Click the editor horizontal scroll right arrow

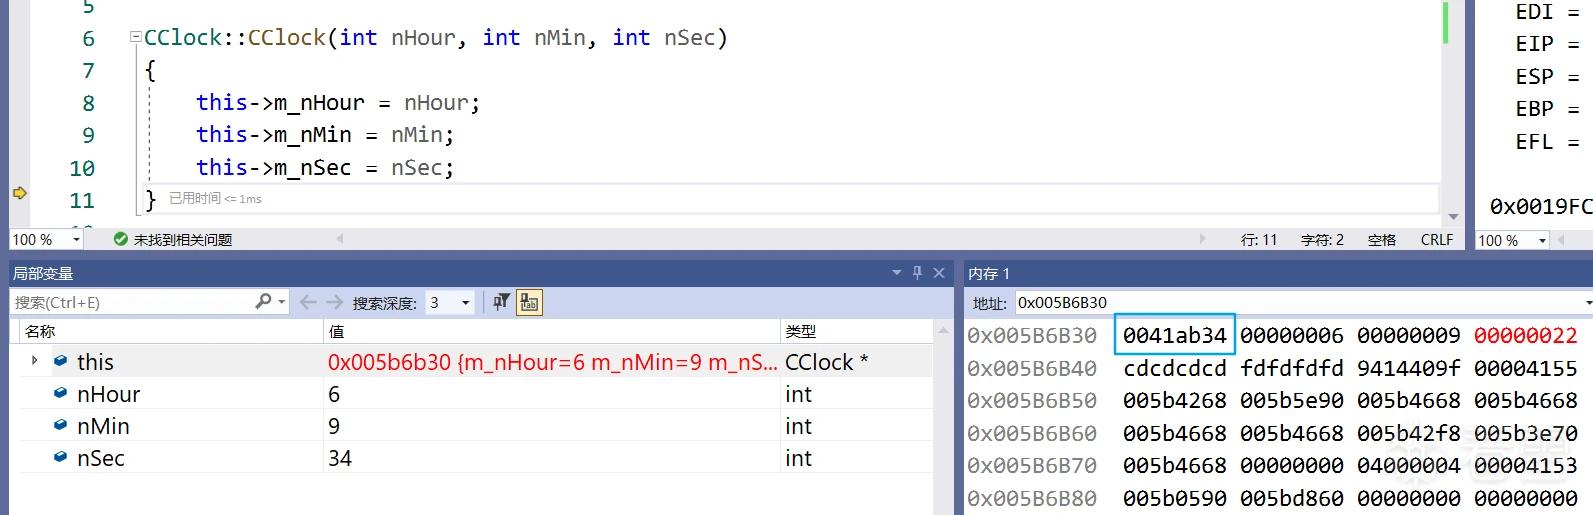coord(1203,239)
